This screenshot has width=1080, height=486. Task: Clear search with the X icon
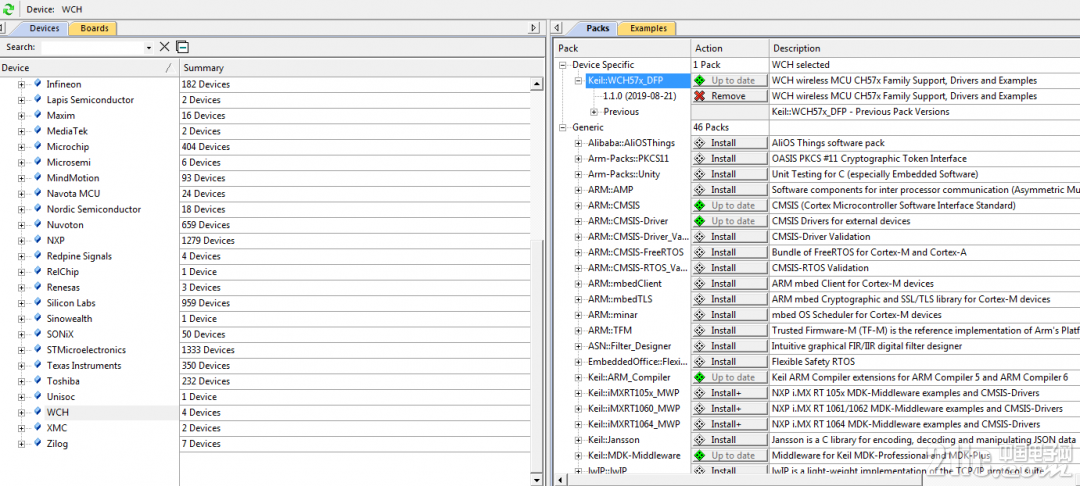tap(165, 47)
